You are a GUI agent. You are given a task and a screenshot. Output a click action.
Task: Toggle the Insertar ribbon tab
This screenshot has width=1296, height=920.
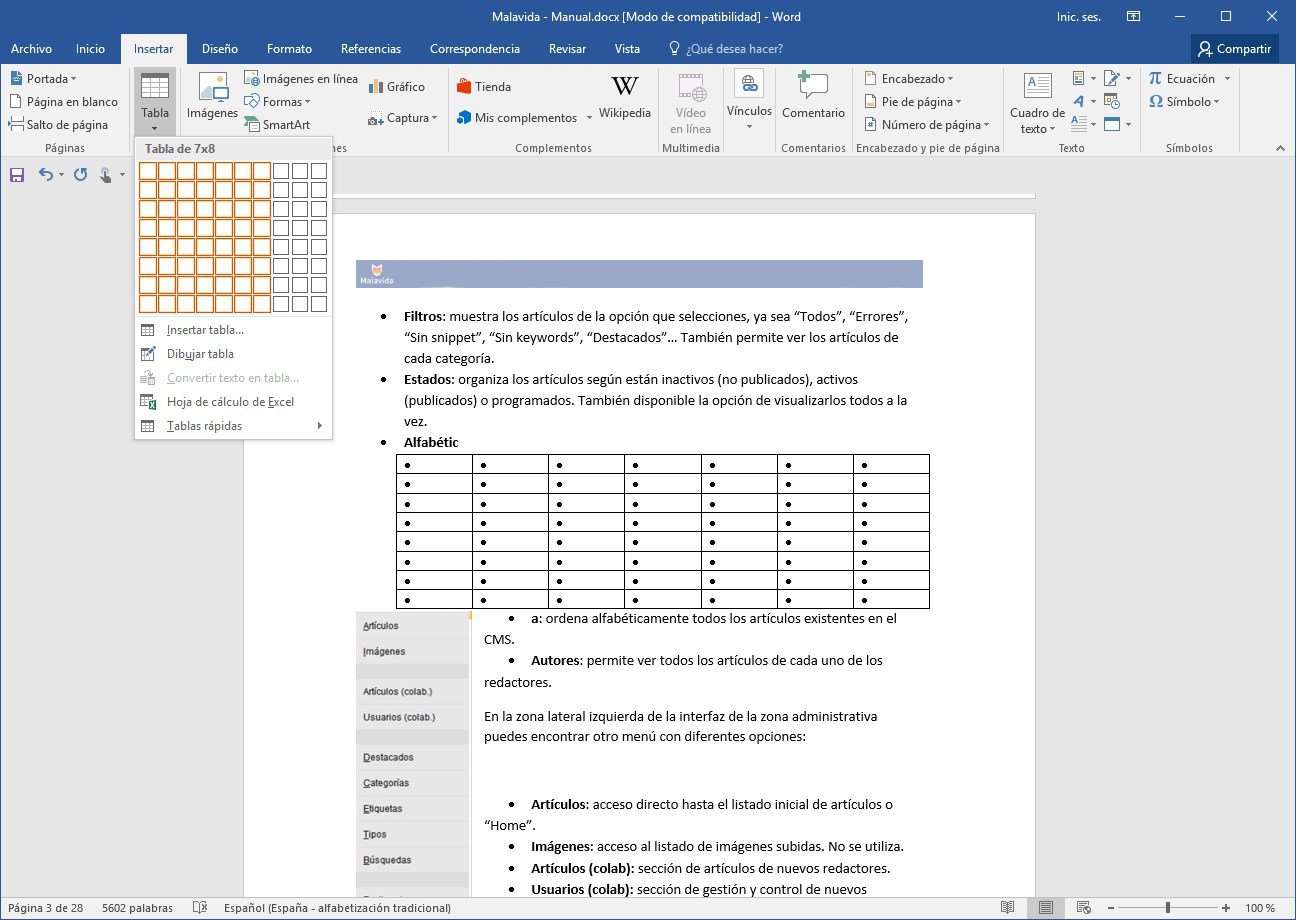click(x=152, y=48)
